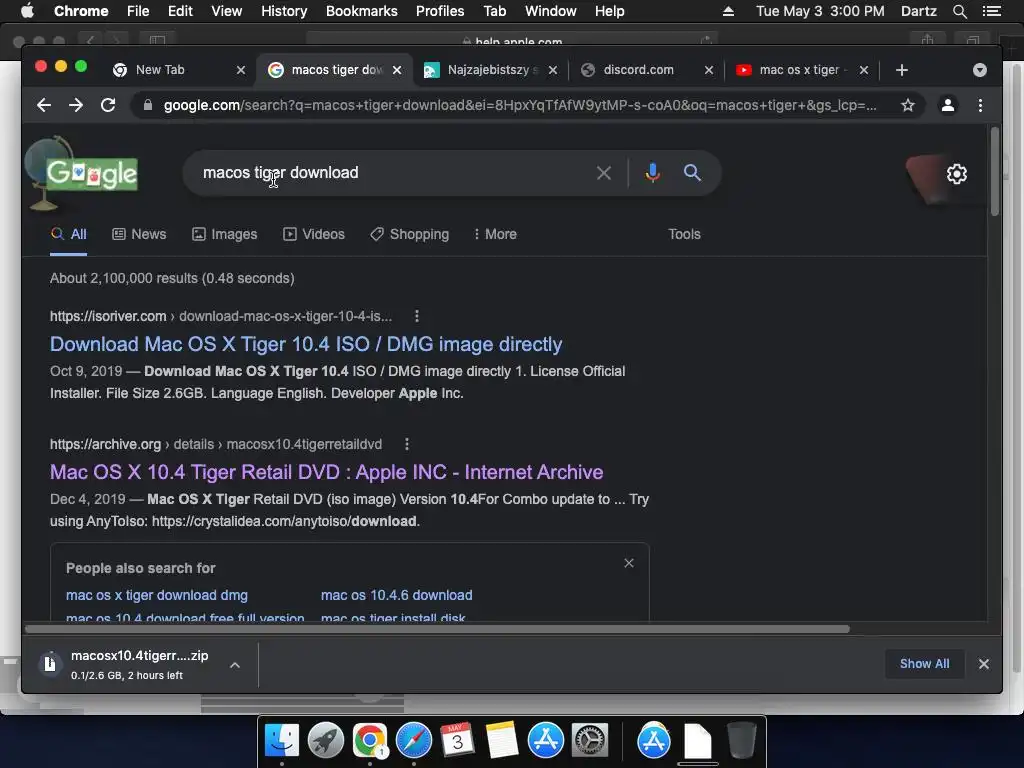Close the macos tiger download tab

(x=397, y=70)
